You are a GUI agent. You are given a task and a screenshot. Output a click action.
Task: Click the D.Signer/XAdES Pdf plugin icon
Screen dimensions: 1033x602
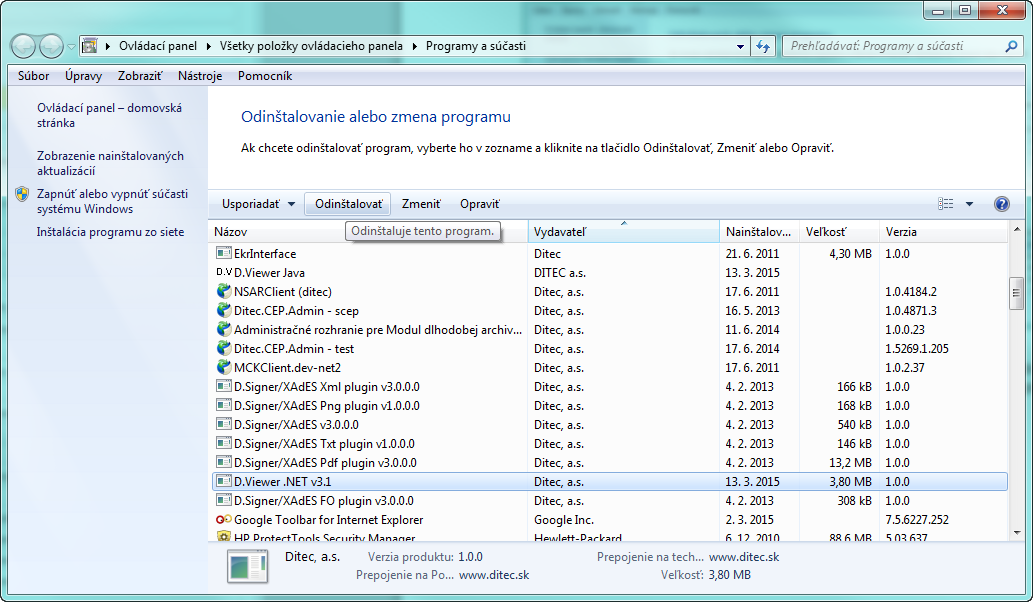[224, 462]
